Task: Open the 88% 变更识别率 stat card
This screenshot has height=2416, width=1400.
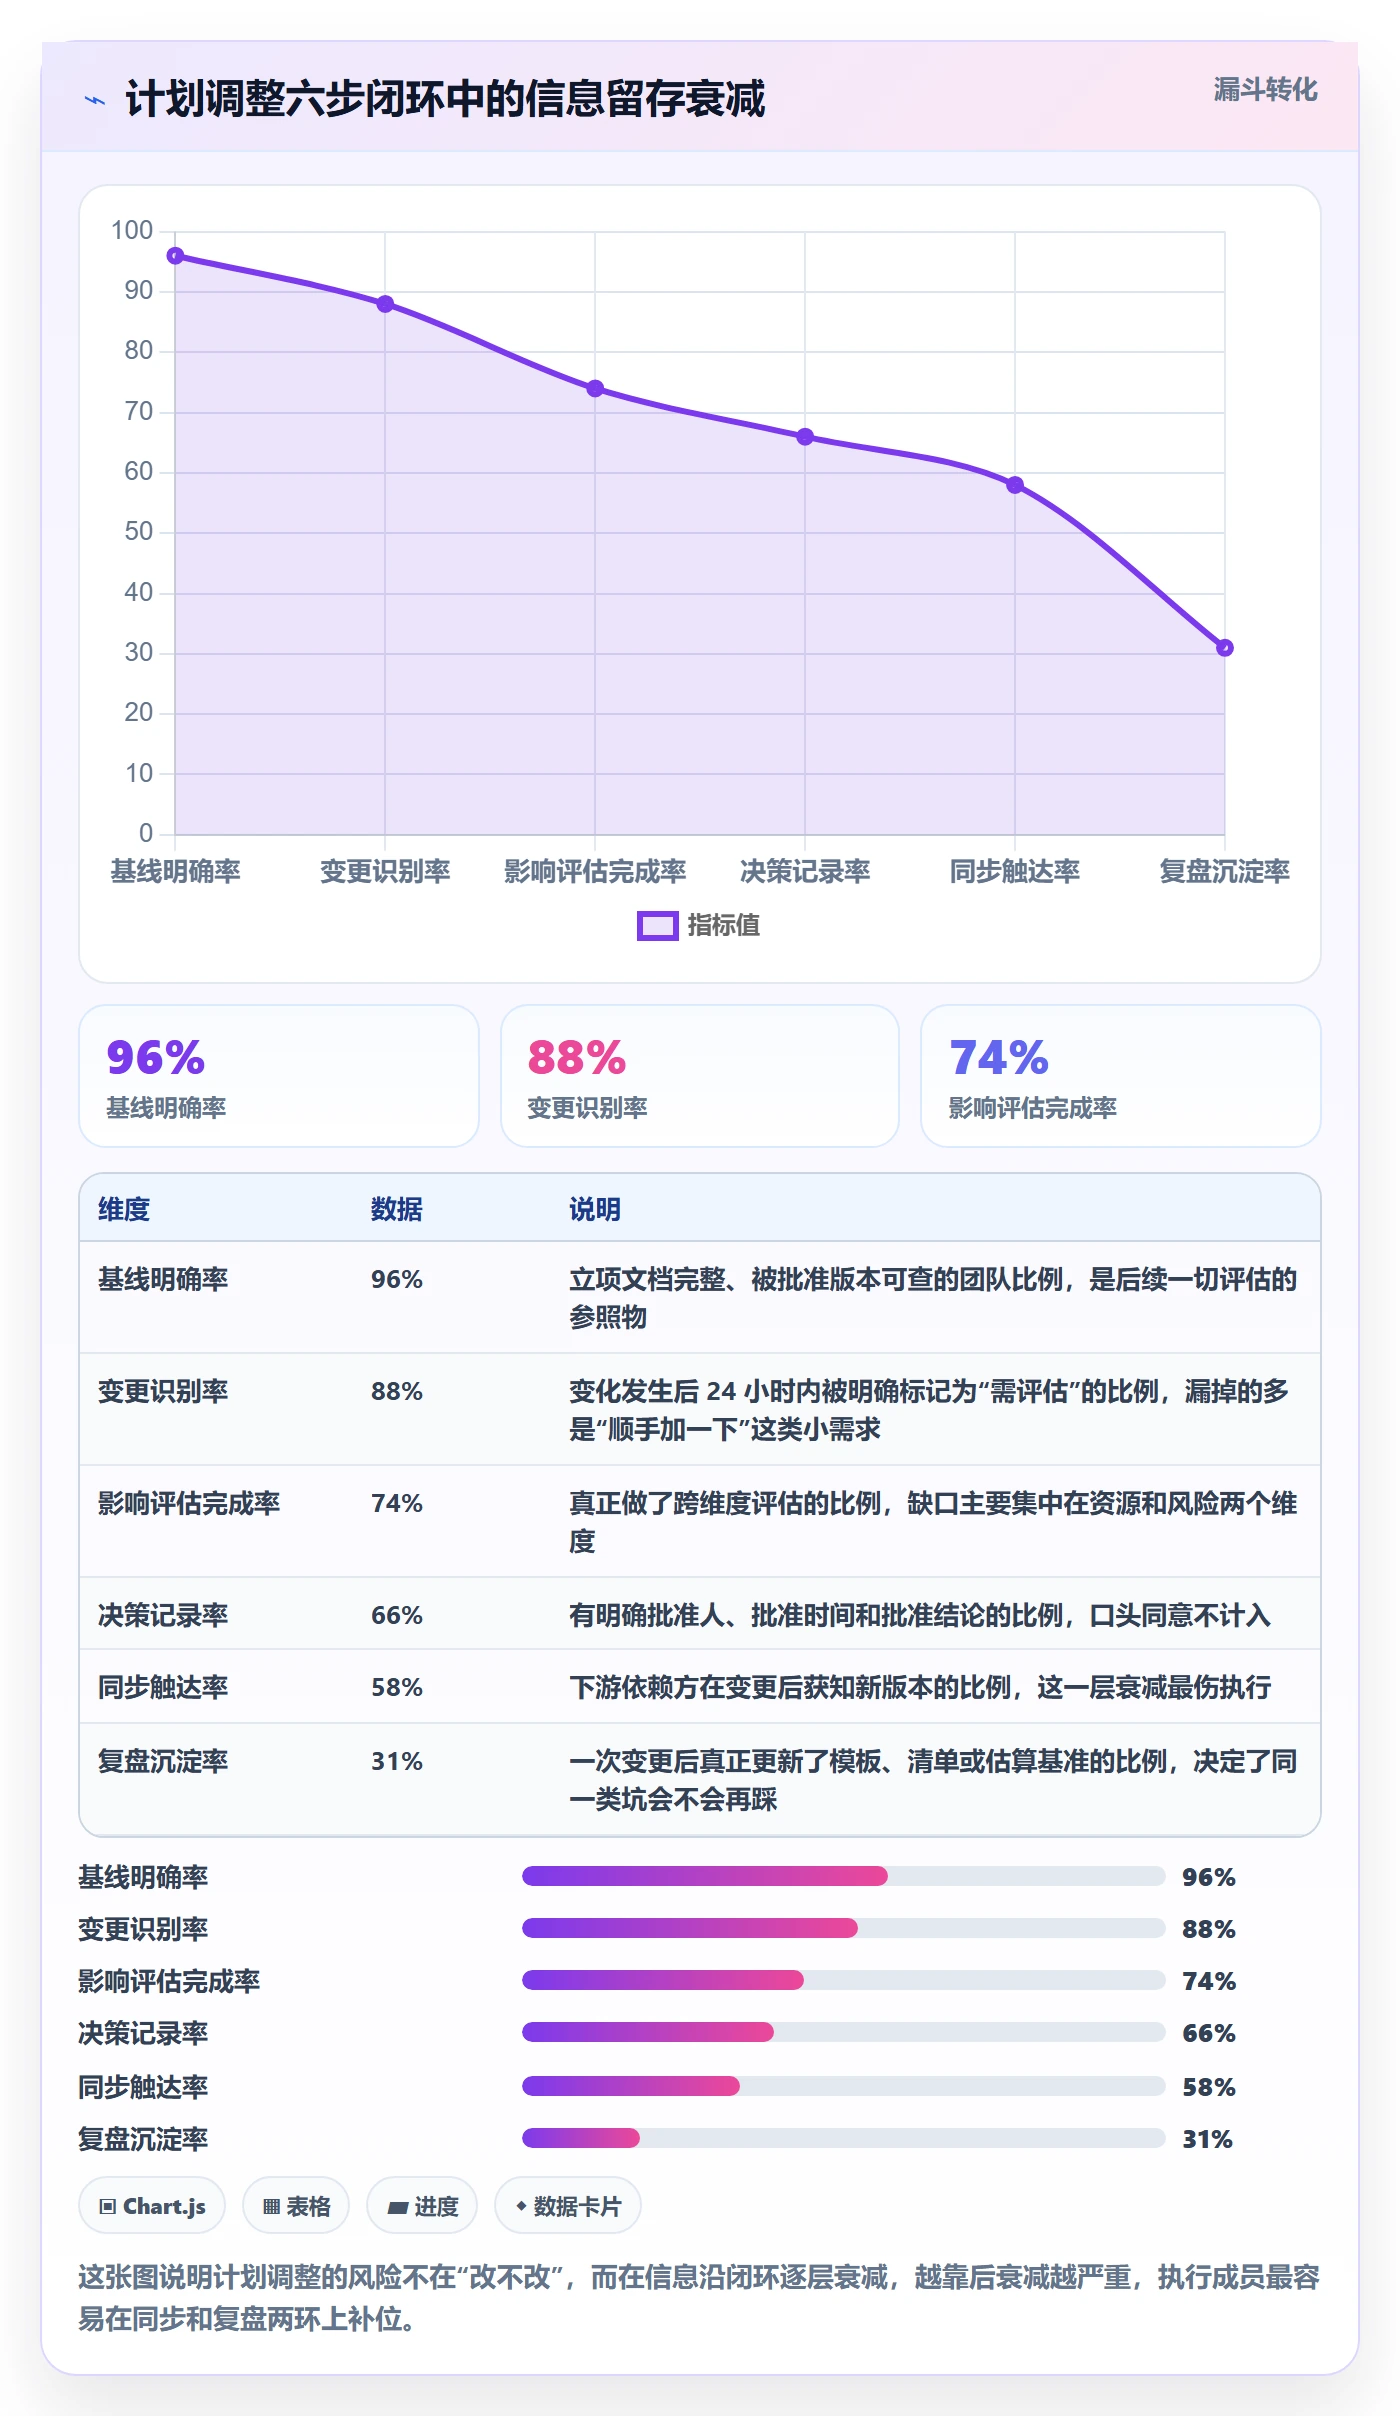Action: [x=700, y=1076]
